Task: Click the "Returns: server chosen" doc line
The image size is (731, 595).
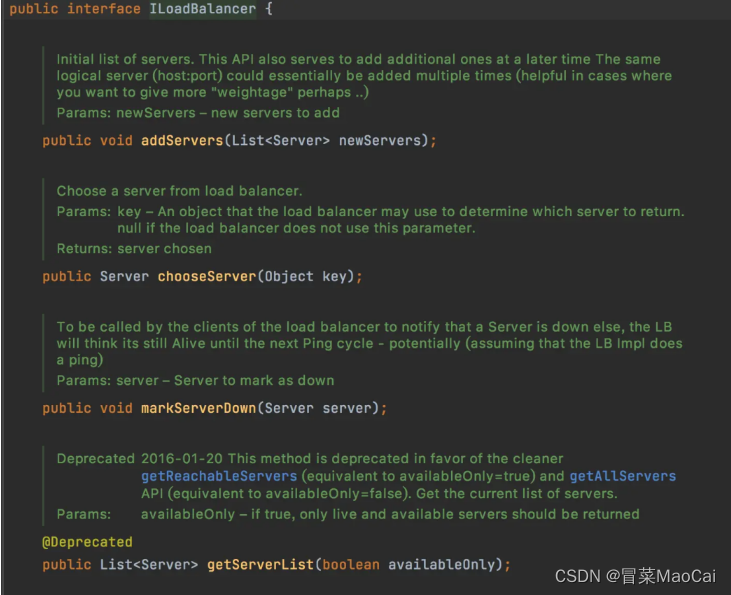Action: tap(134, 248)
